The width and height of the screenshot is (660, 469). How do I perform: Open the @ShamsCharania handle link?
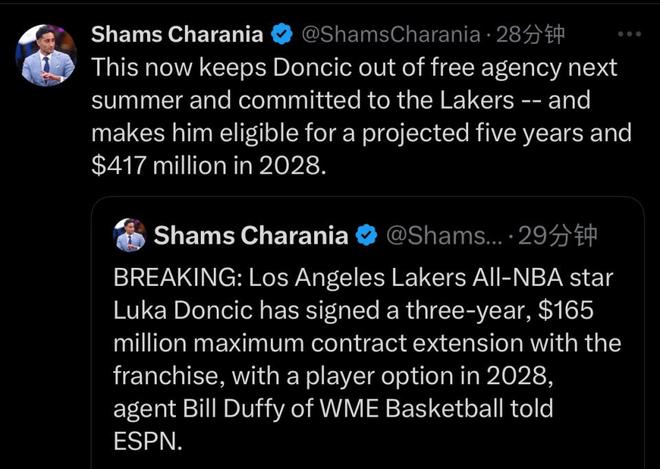[x=389, y=35]
